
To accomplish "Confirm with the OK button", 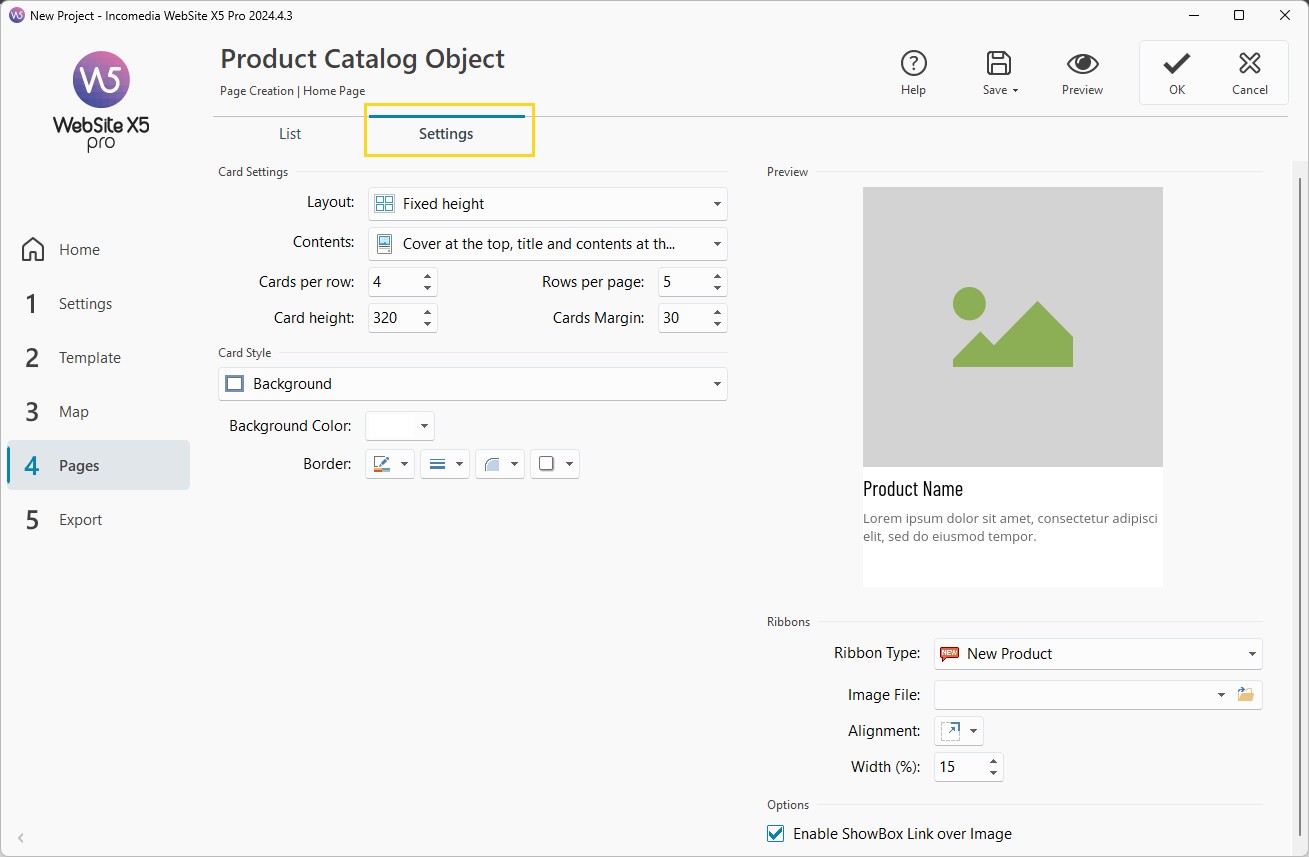I will 1177,72.
